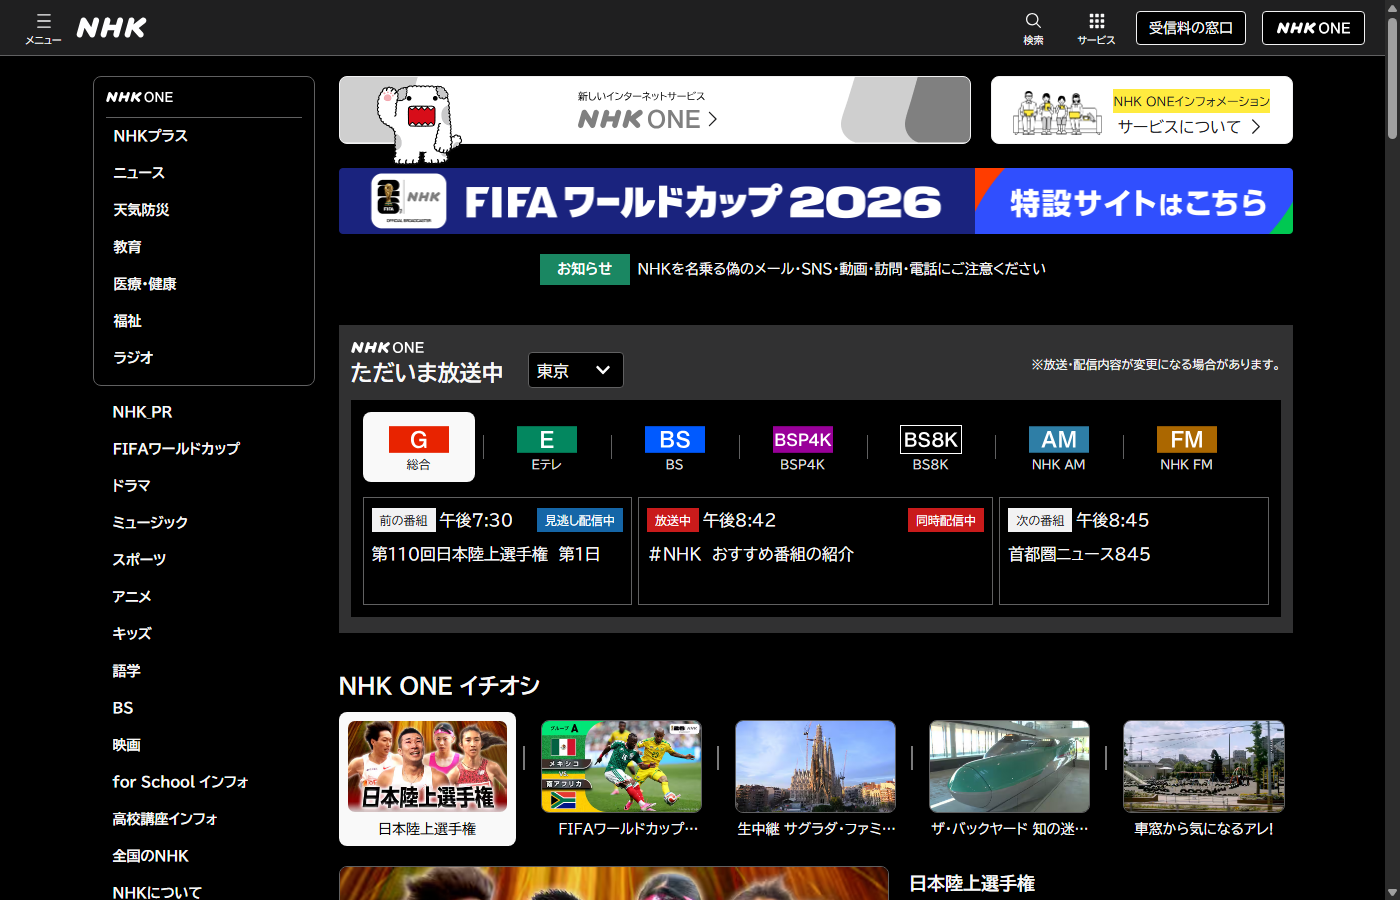Select the E Eテレ channel tab
Viewport: 1400px width, 900px height.
pos(547,447)
